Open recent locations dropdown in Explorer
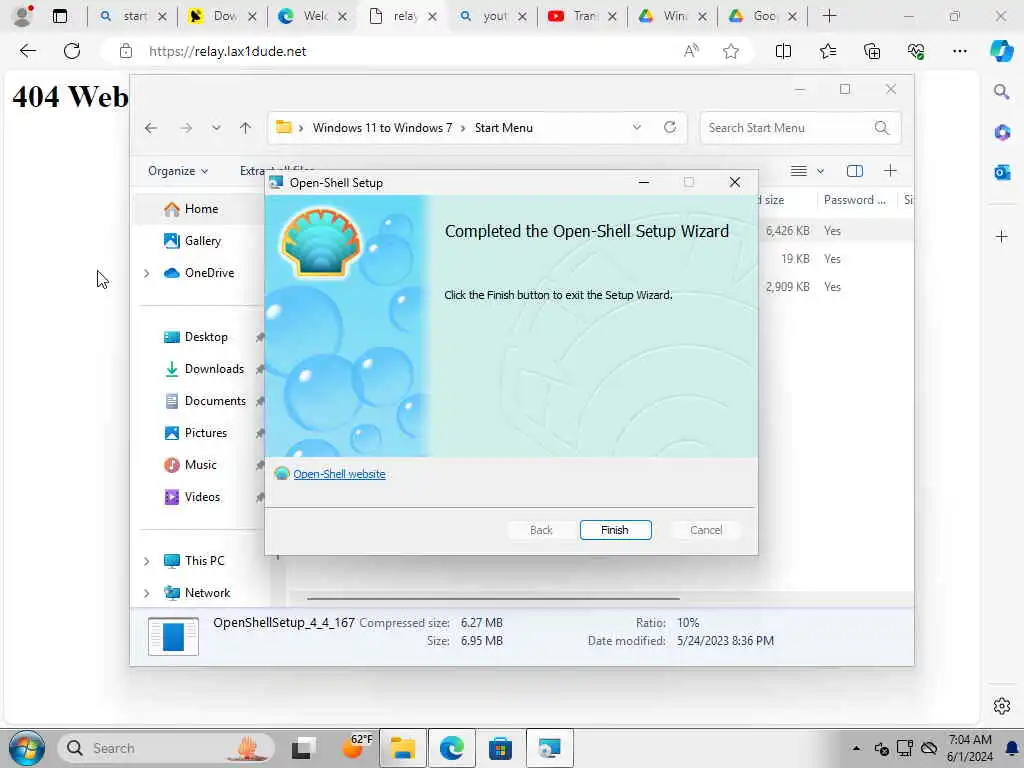Viewport: 1024px width, 768px height. coord(216,128)
